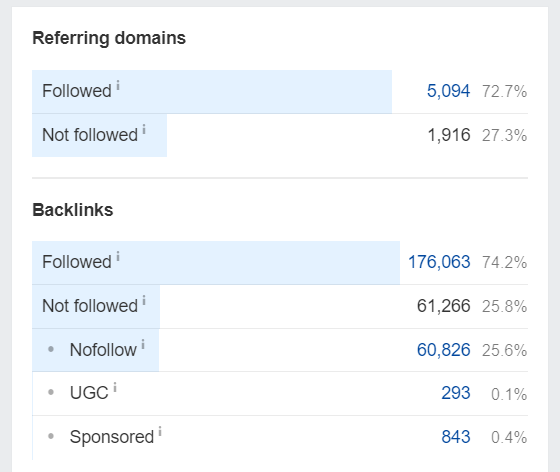Select the UGC row label
This screenshot has height=472, width=560.
pos(89,393)
